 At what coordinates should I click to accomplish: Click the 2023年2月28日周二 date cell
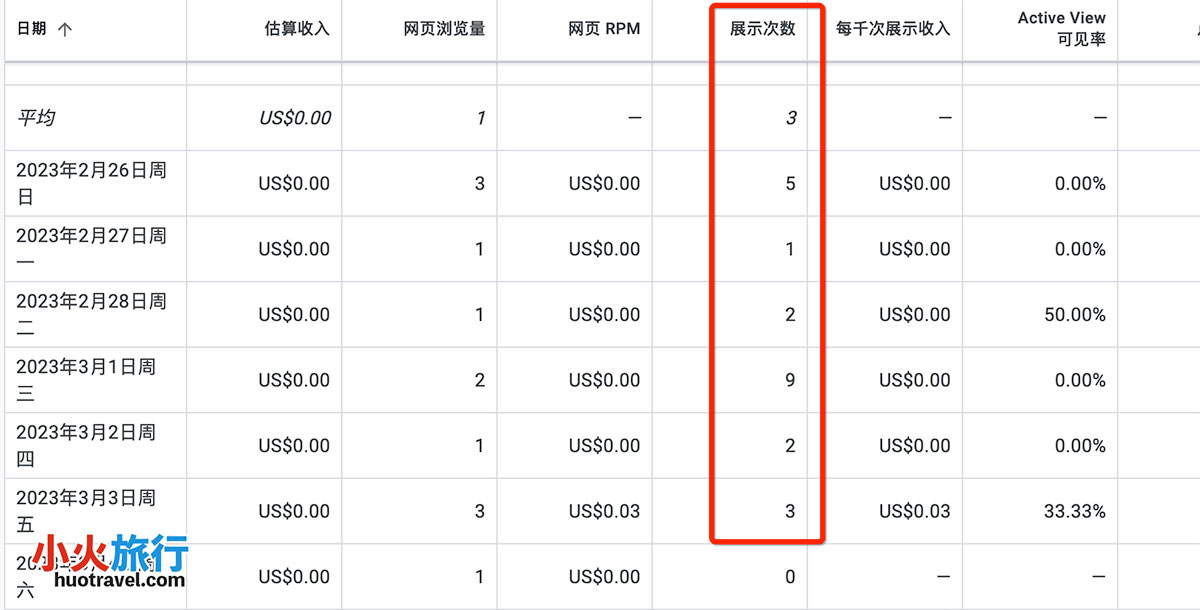[x=91, y=314]
